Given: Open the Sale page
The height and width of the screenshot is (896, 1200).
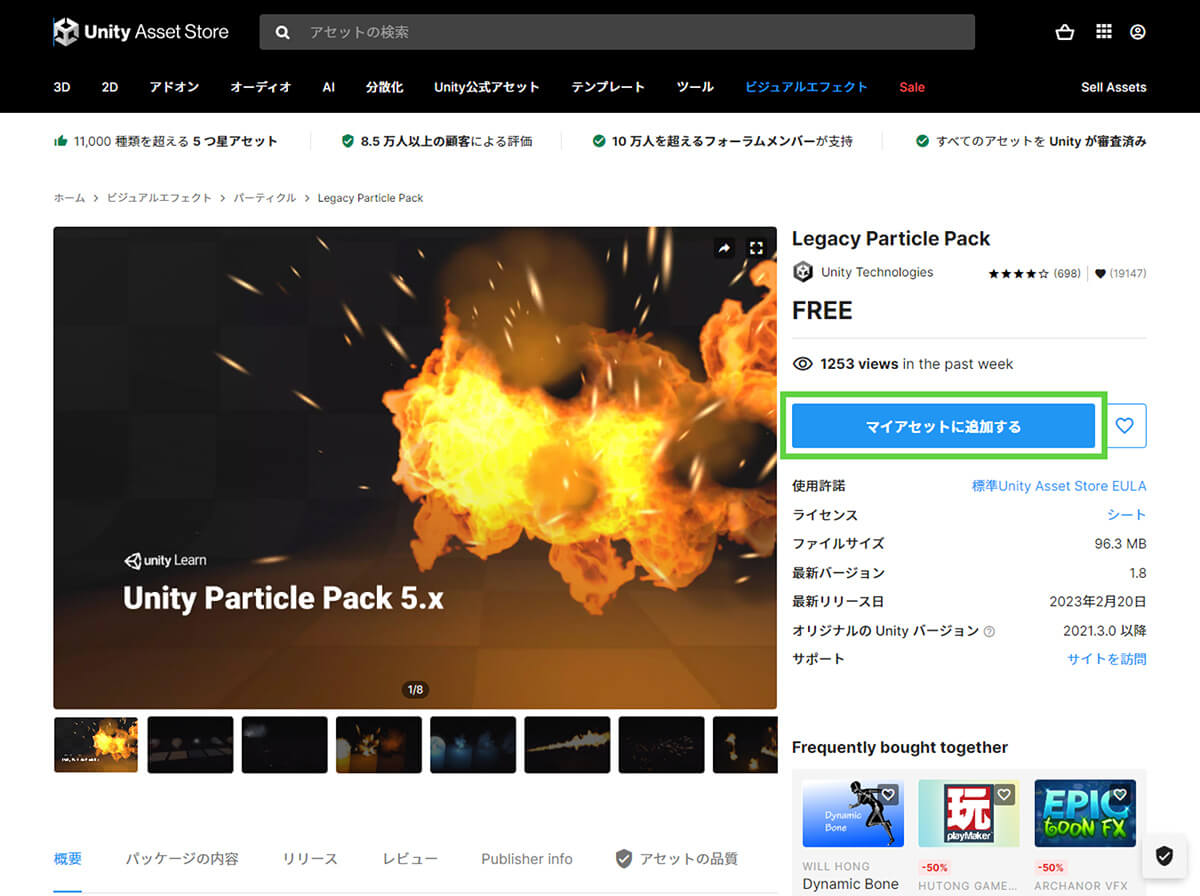Looking at the screenshot, I should 912,87.
